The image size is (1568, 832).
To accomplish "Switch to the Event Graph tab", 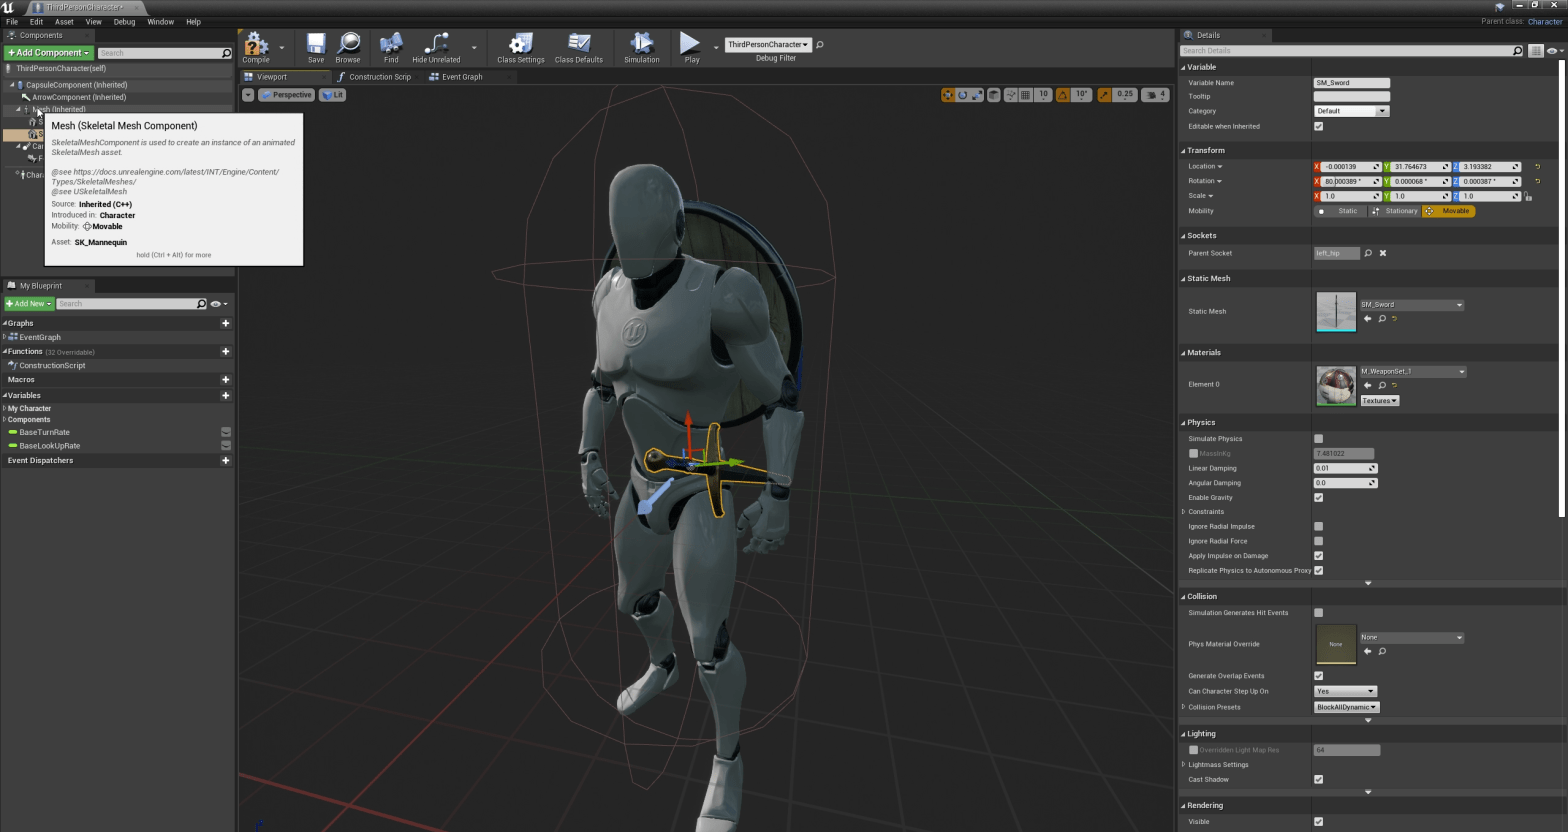I will (461, 77).
